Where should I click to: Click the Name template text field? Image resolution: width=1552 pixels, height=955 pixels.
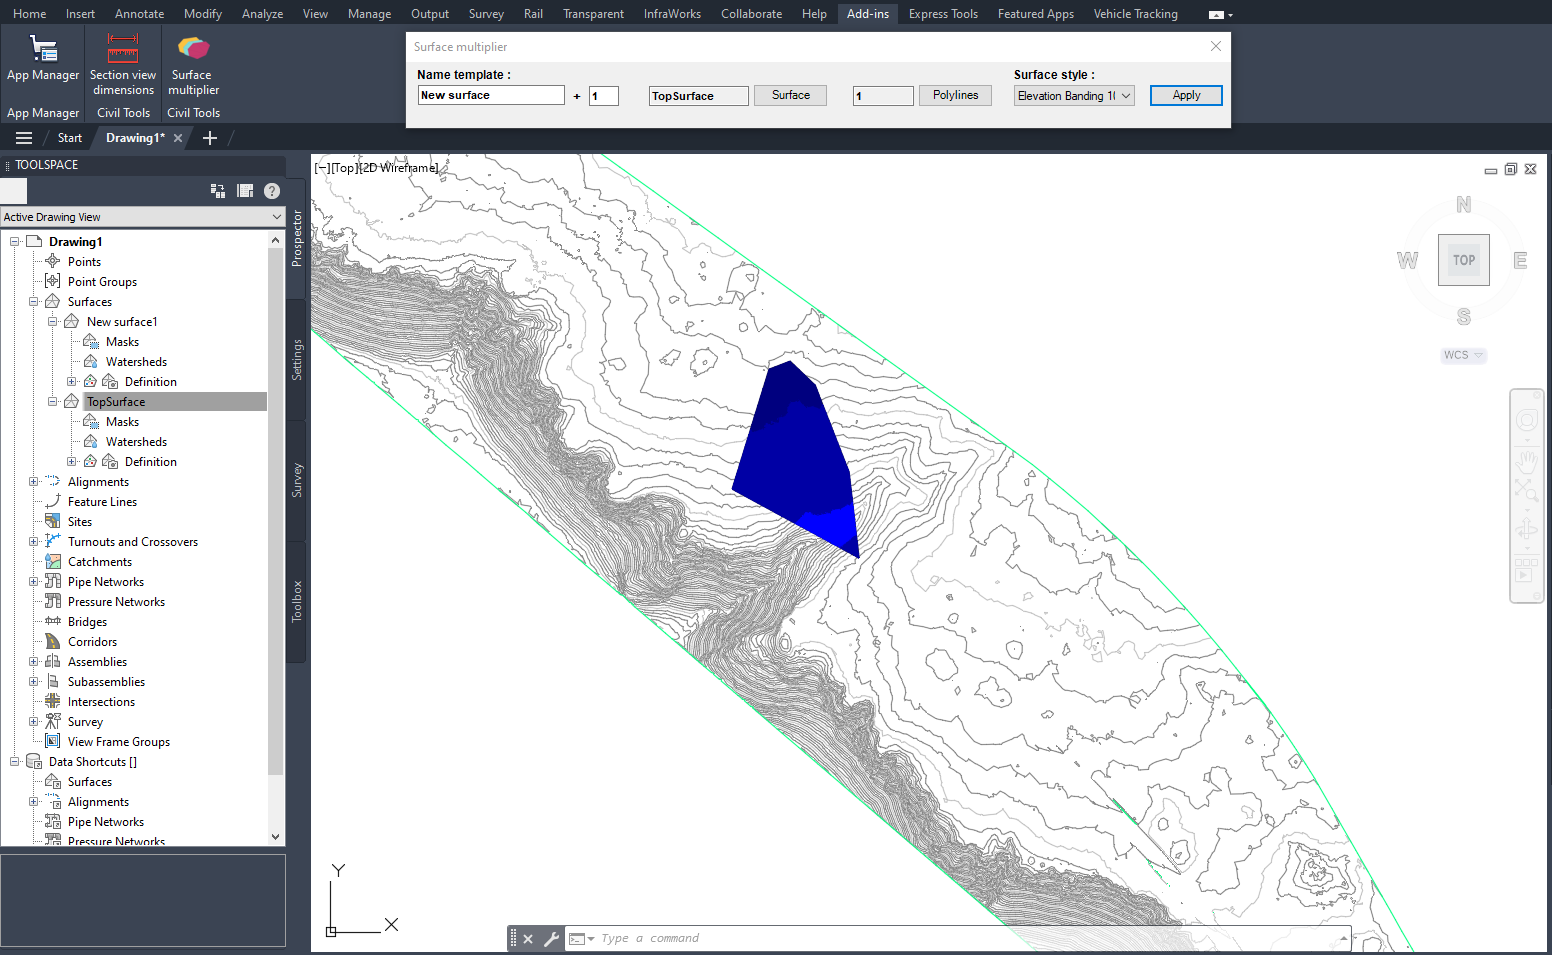[491, 96]
